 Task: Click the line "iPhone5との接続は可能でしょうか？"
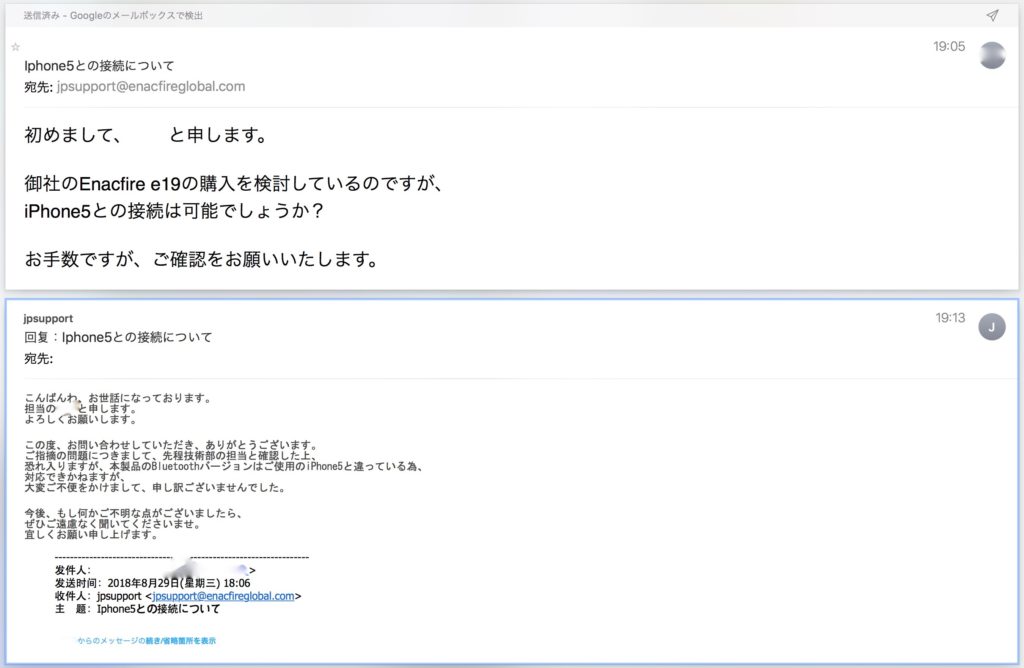pos(174,211)
